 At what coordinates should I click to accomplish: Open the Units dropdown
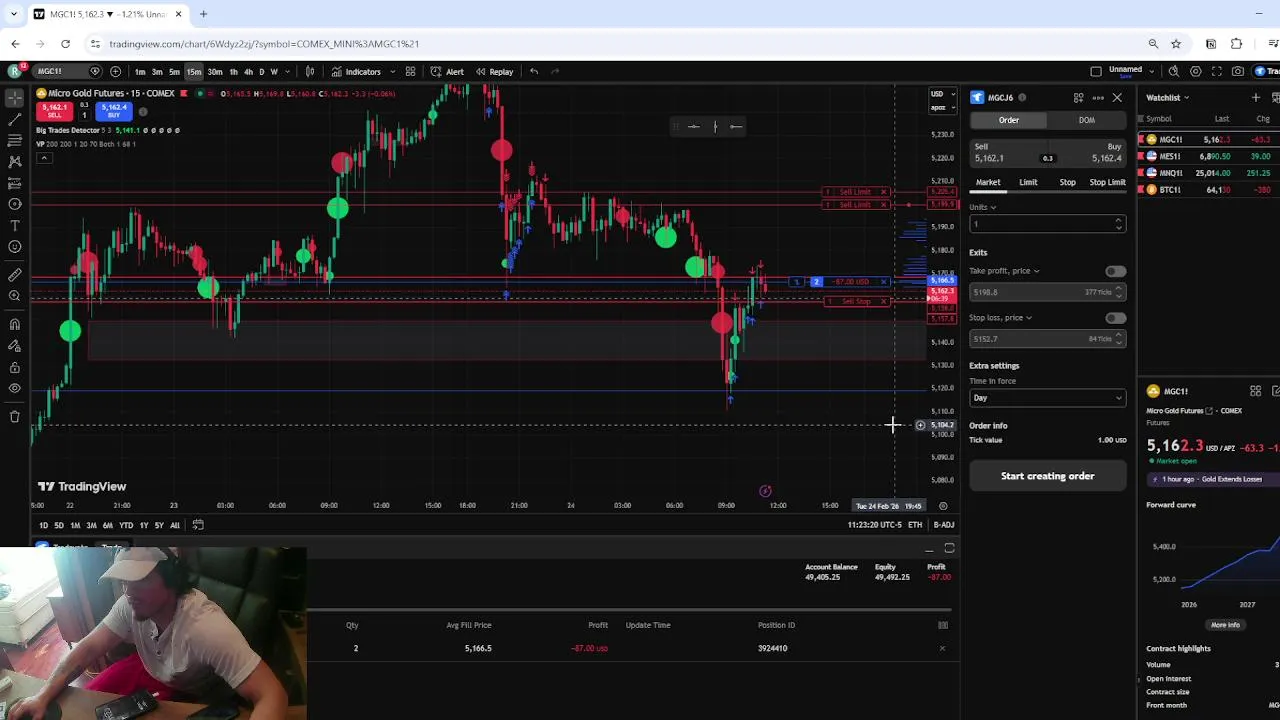pyautogui.click(x=982, y=207)
